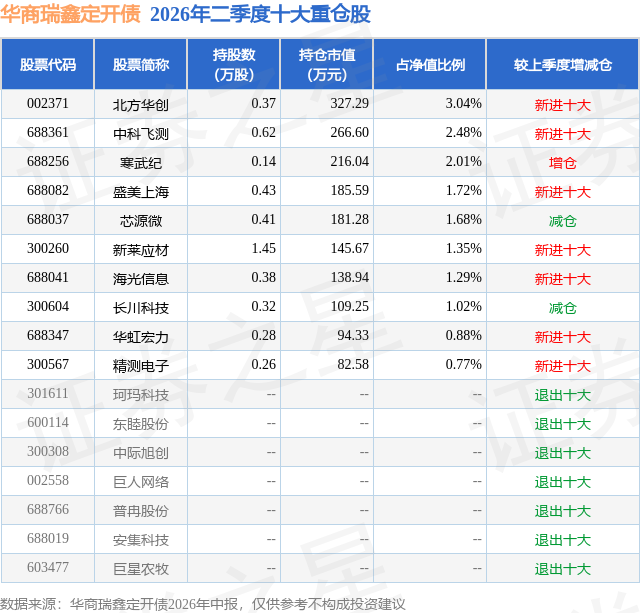The height and width of the screenshot is (613, 640).
Task: Click the 持股数(万股) column header
Action: tap(233, 64)
